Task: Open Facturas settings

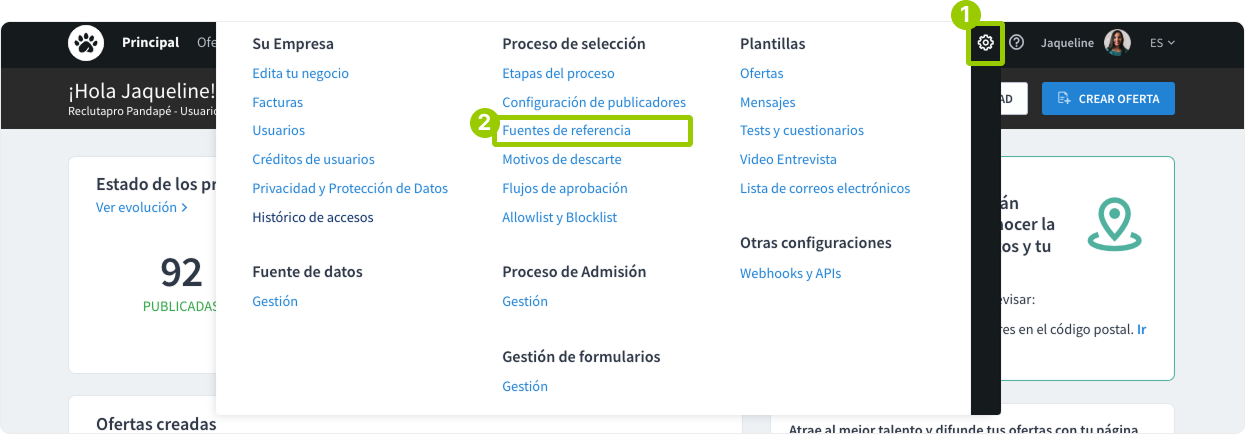Action: pos(277,102)
